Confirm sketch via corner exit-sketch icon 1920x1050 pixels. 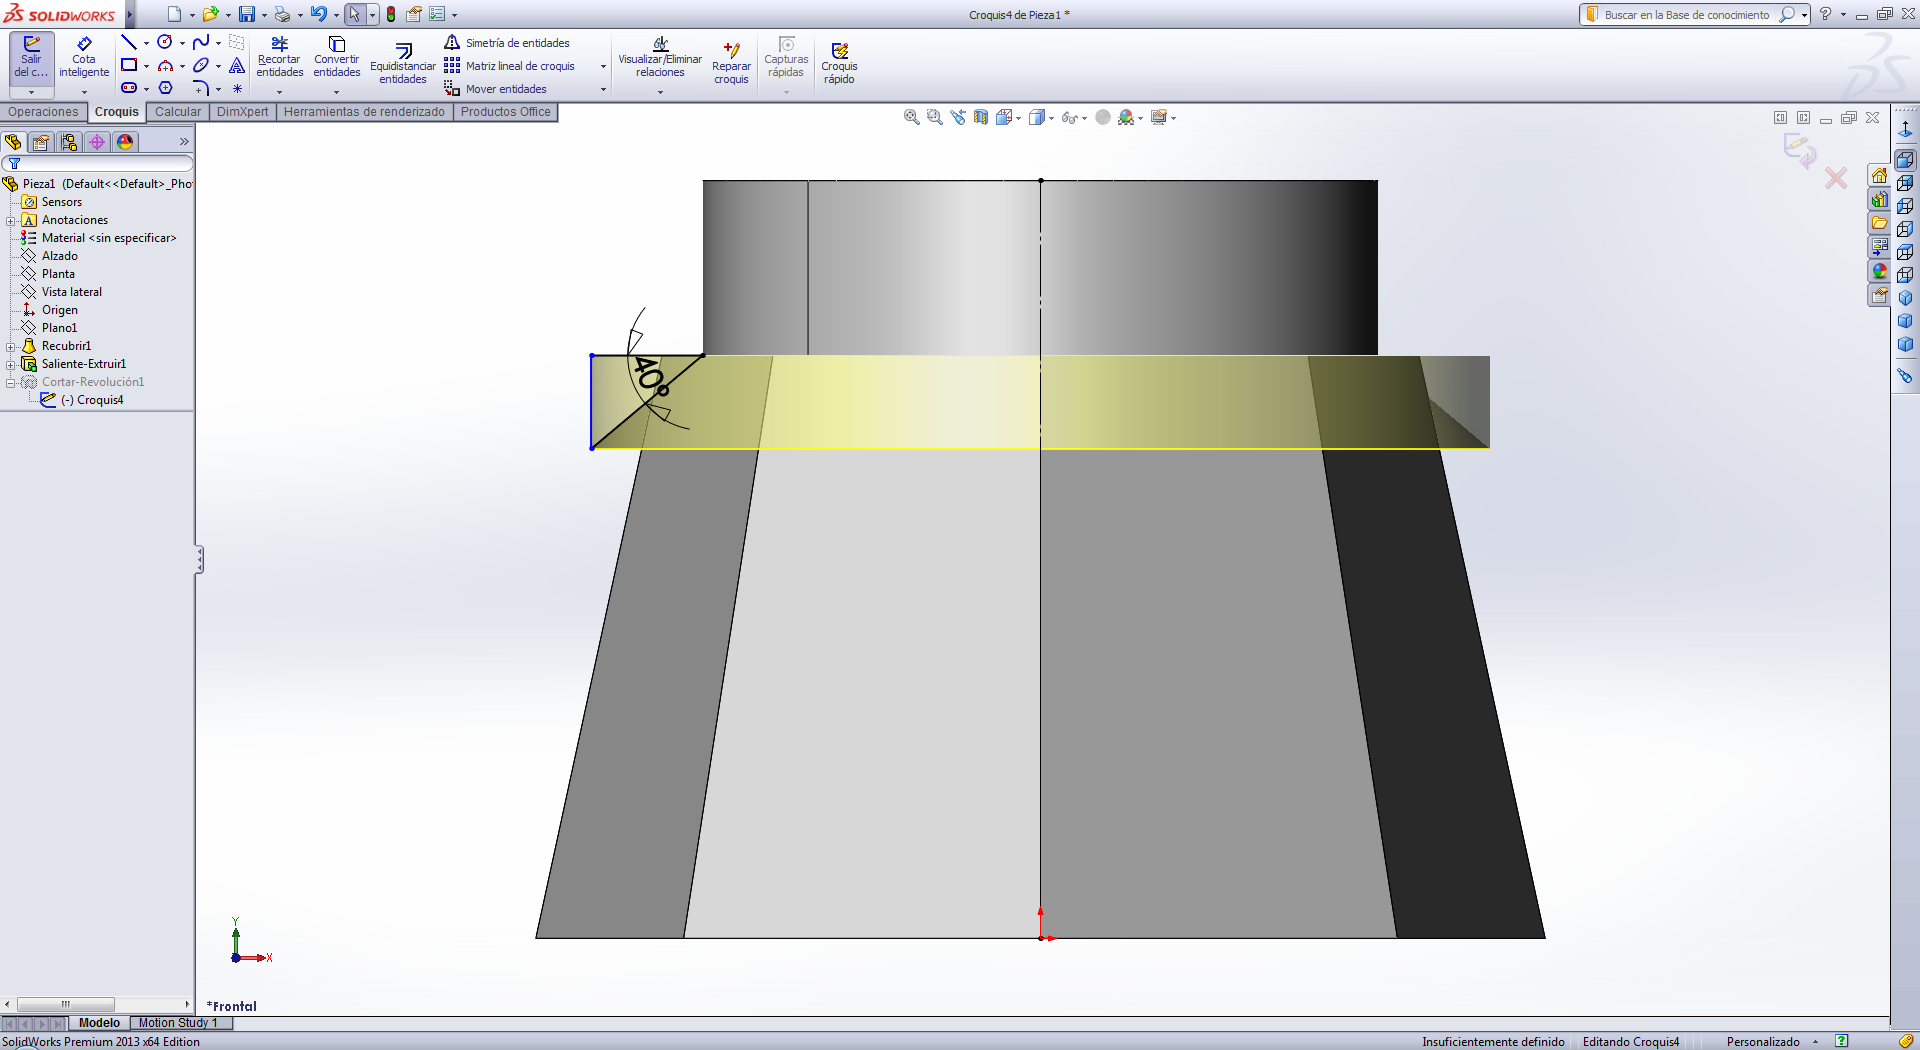point(1800,152)
